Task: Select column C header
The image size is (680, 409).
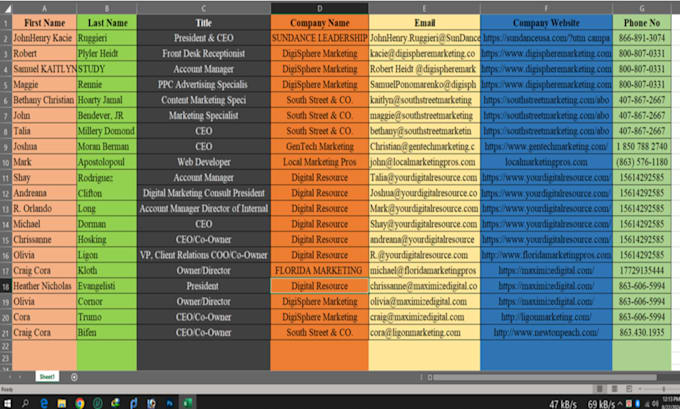Action: point(204,8)
